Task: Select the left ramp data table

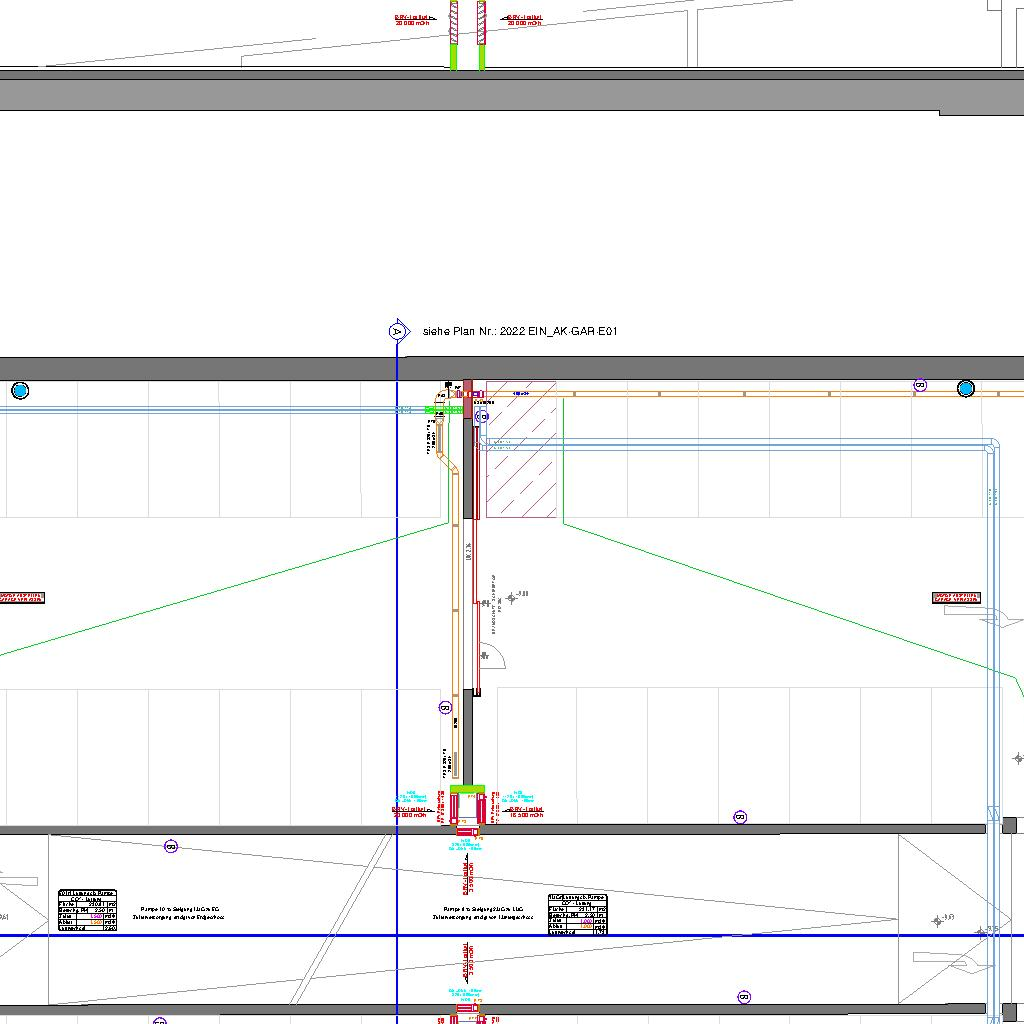Action: tap(88, 911)
